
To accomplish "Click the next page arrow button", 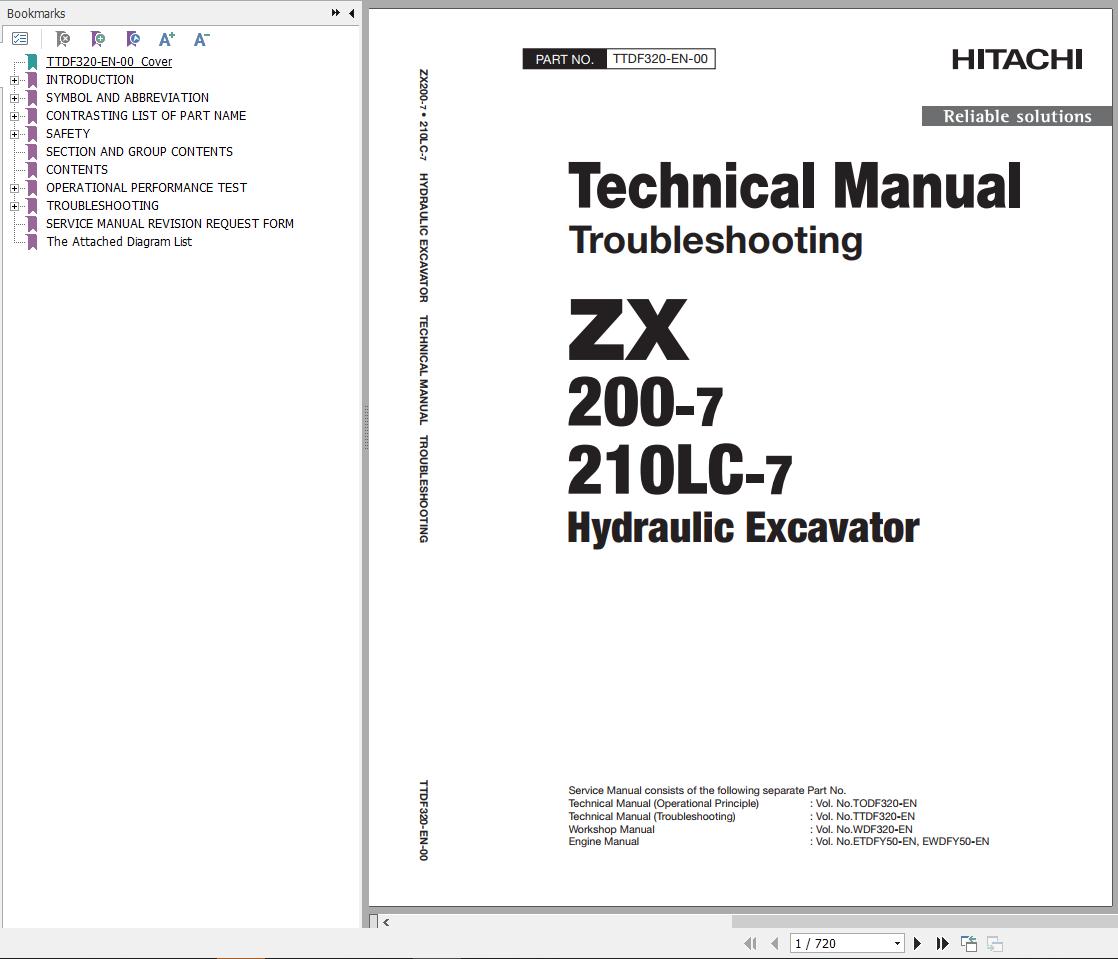I will pyautogui.click(x=917, y=943).
